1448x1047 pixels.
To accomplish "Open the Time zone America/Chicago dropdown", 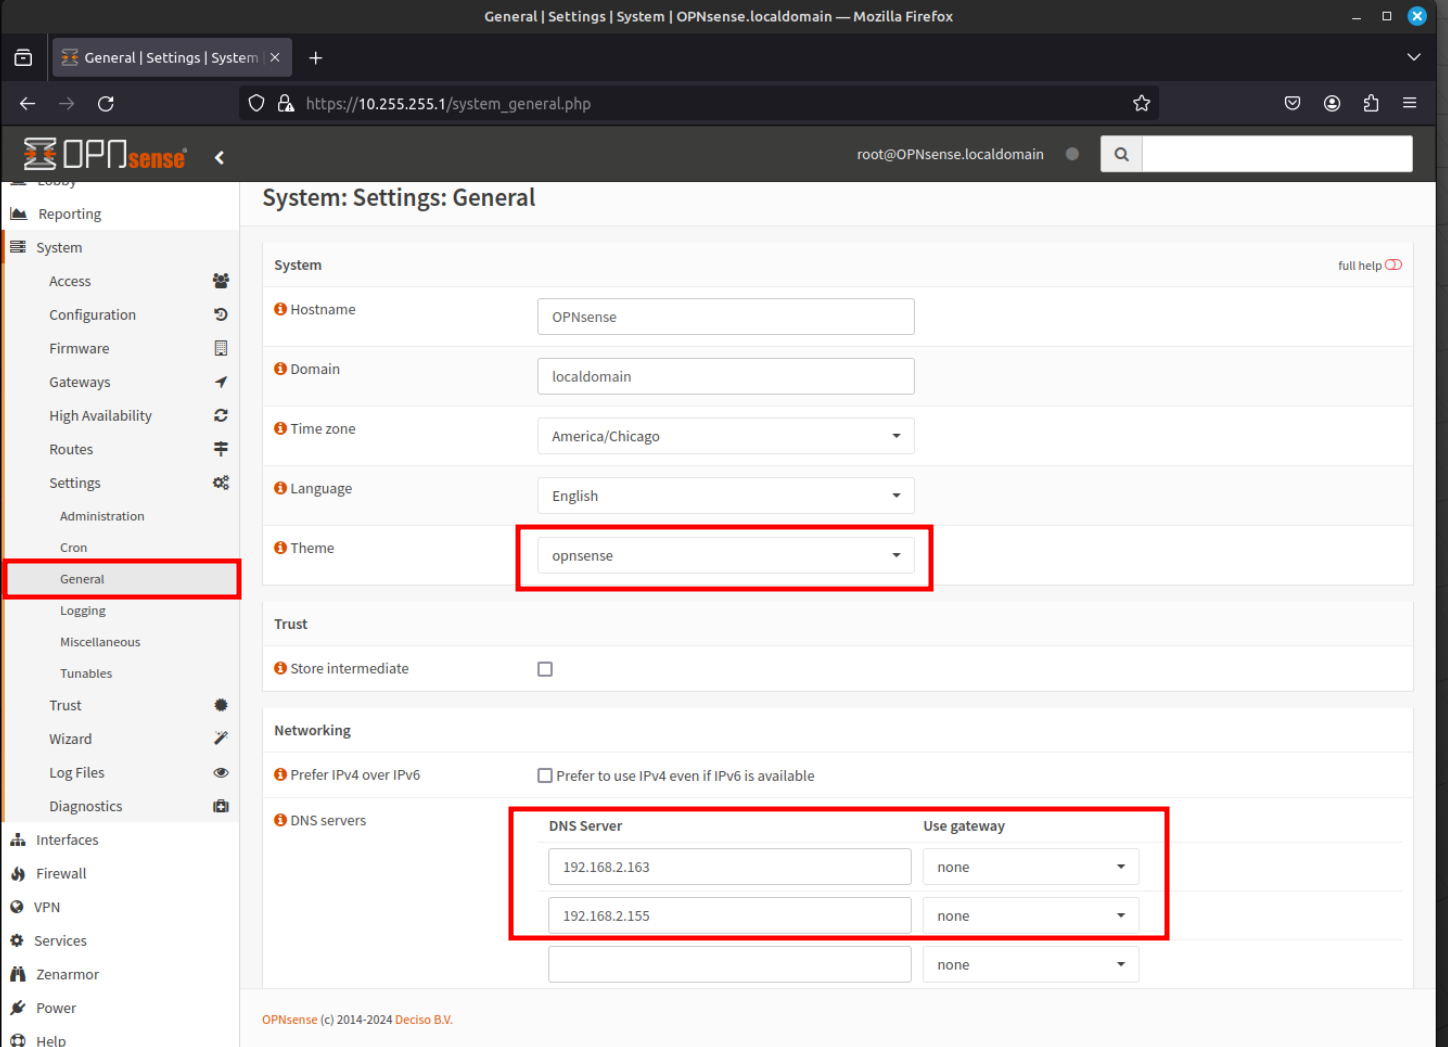I will click(726, 436).
